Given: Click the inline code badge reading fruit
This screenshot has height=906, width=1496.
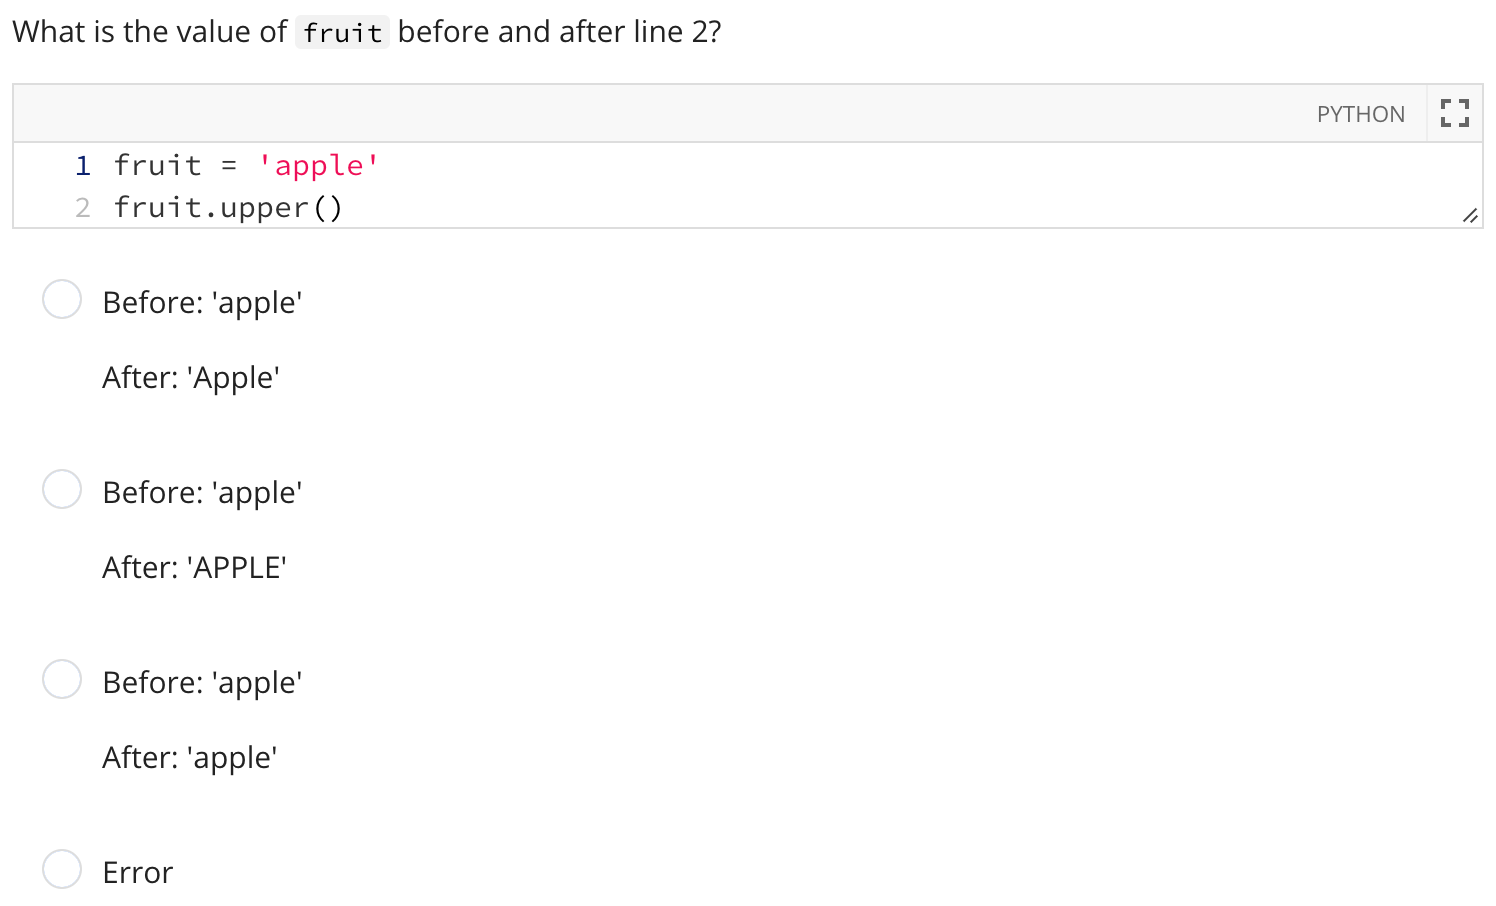Looking at the screenshot, I should 342,31.
